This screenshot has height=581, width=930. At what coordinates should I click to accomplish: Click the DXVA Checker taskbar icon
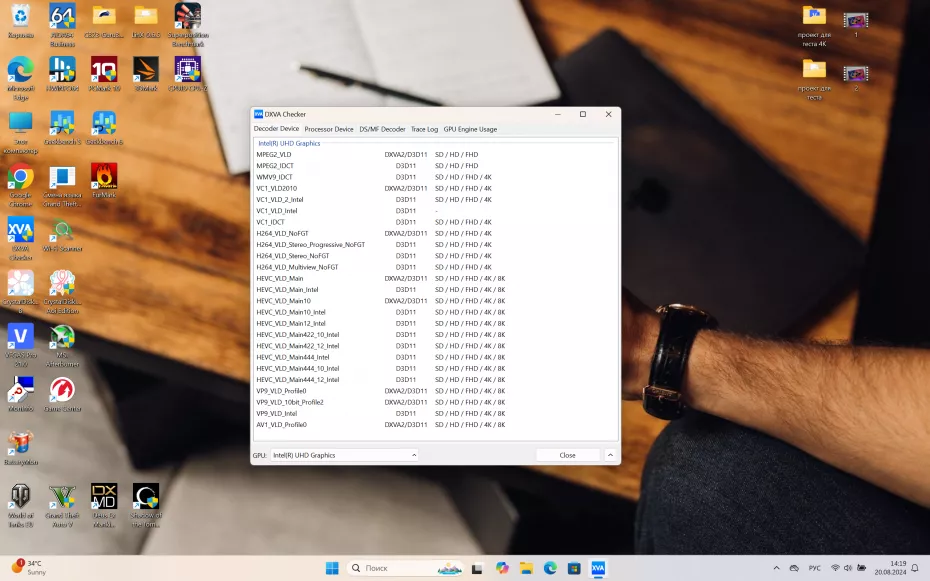(x=598, y=568)
